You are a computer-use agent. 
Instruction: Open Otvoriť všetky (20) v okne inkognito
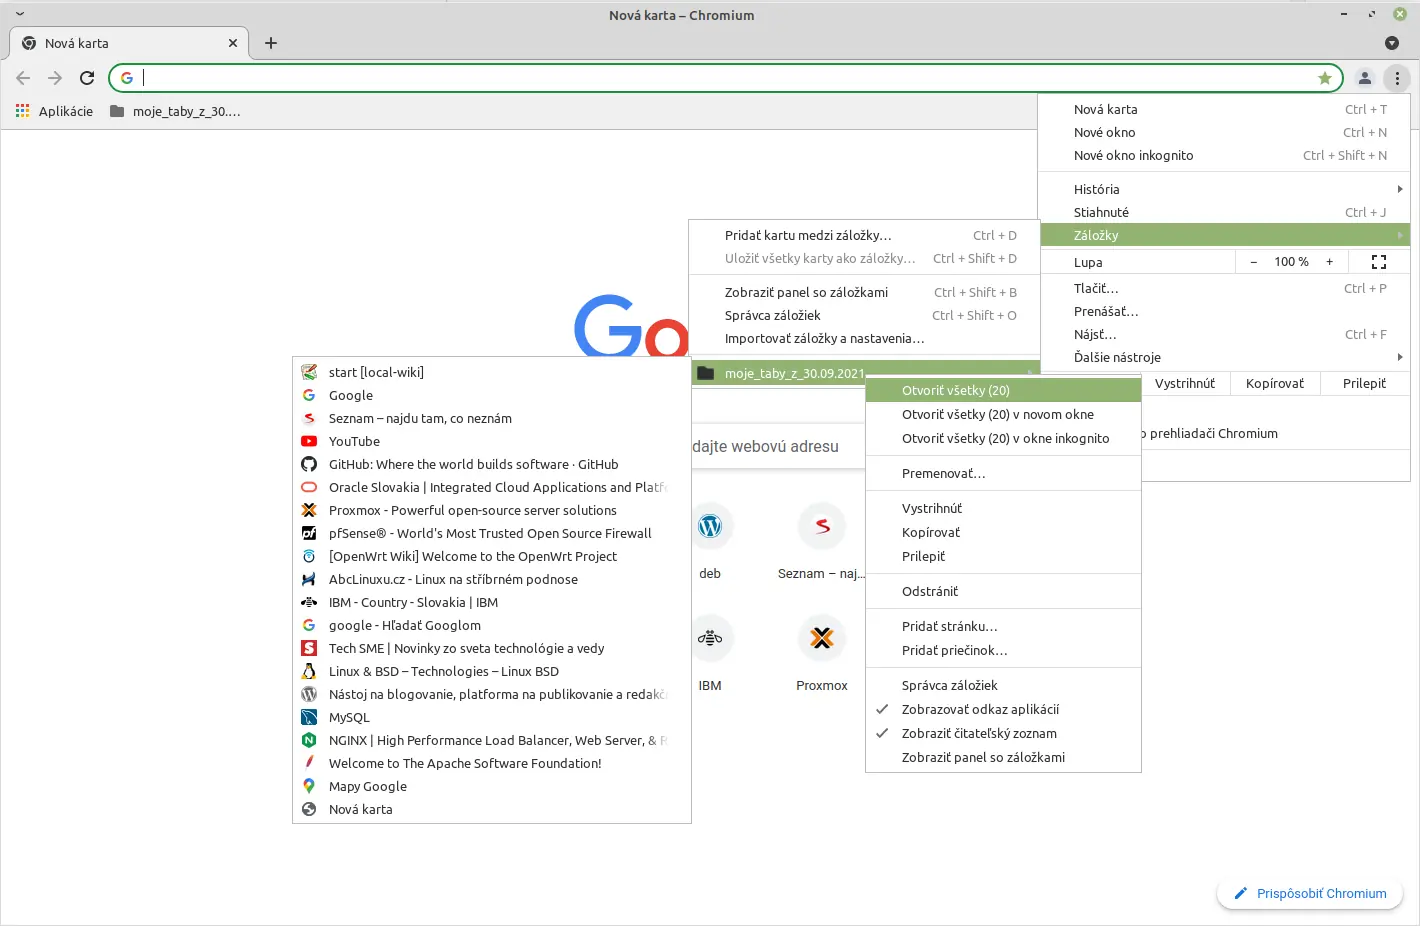pos(1003,438)
